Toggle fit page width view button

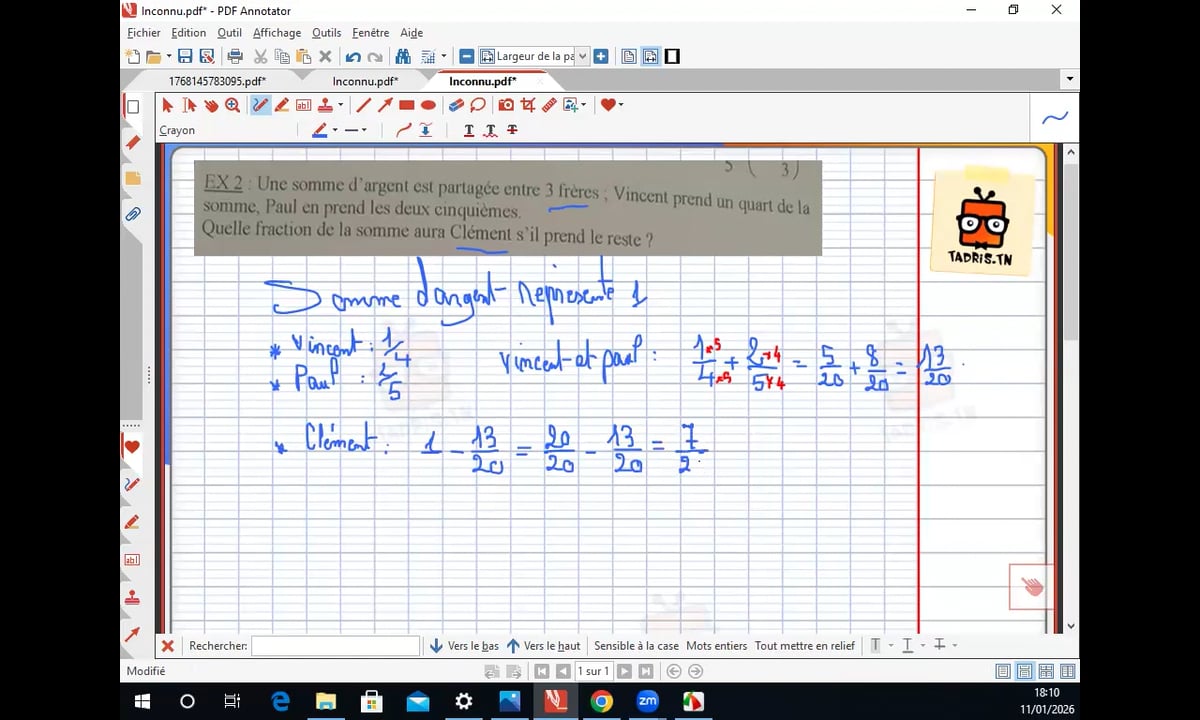(x=650, y=57)
